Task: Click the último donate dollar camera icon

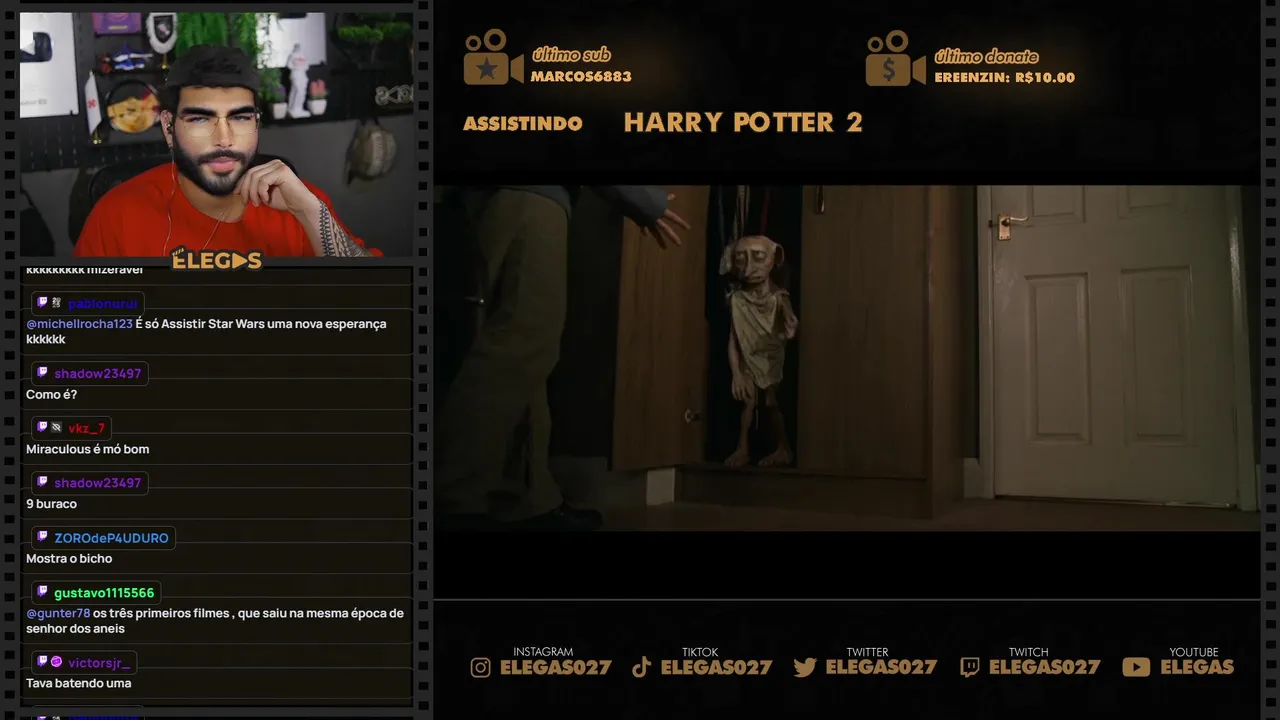Action: [895, 58]
